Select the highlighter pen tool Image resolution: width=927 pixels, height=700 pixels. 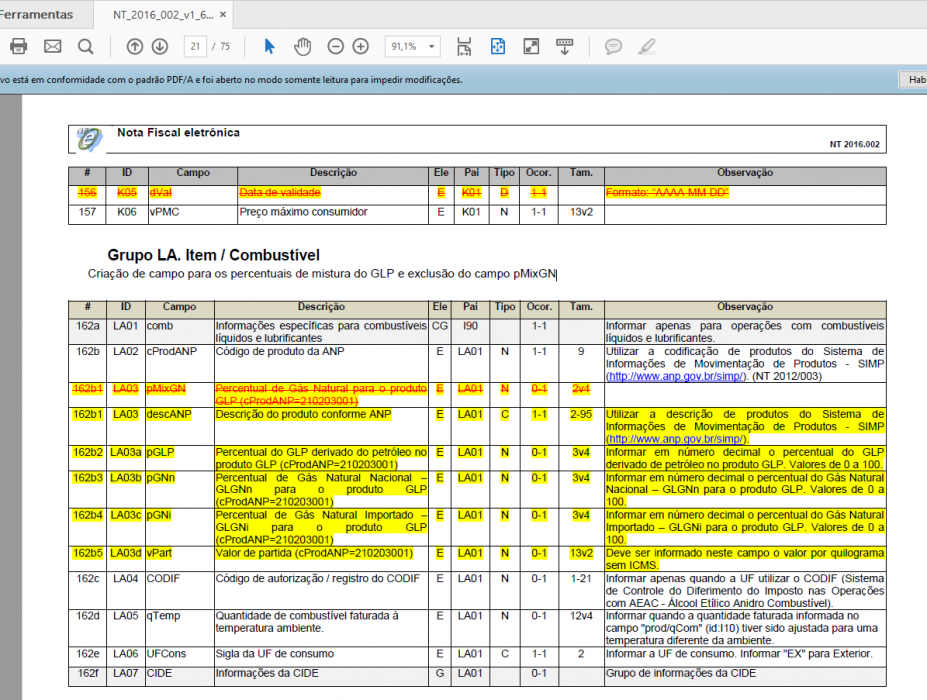point(647,46)
